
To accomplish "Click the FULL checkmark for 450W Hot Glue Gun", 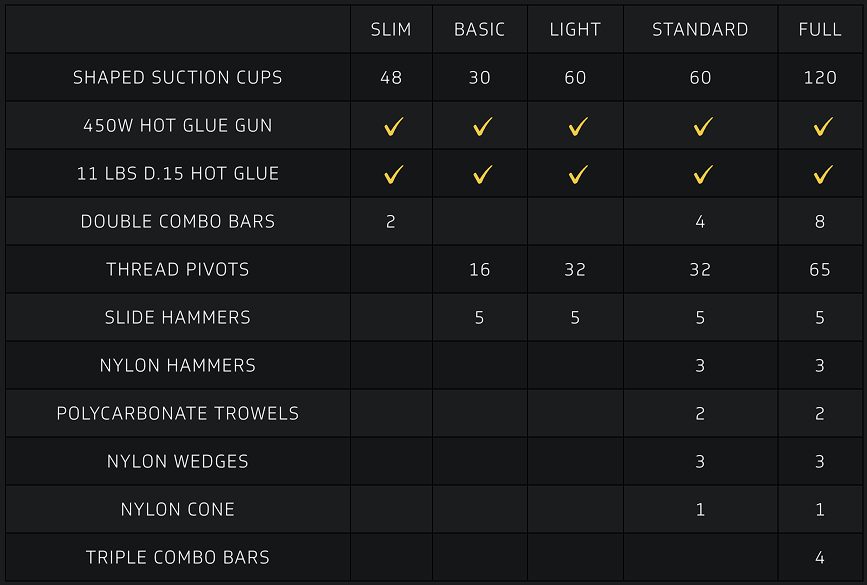I will point(823,127).
